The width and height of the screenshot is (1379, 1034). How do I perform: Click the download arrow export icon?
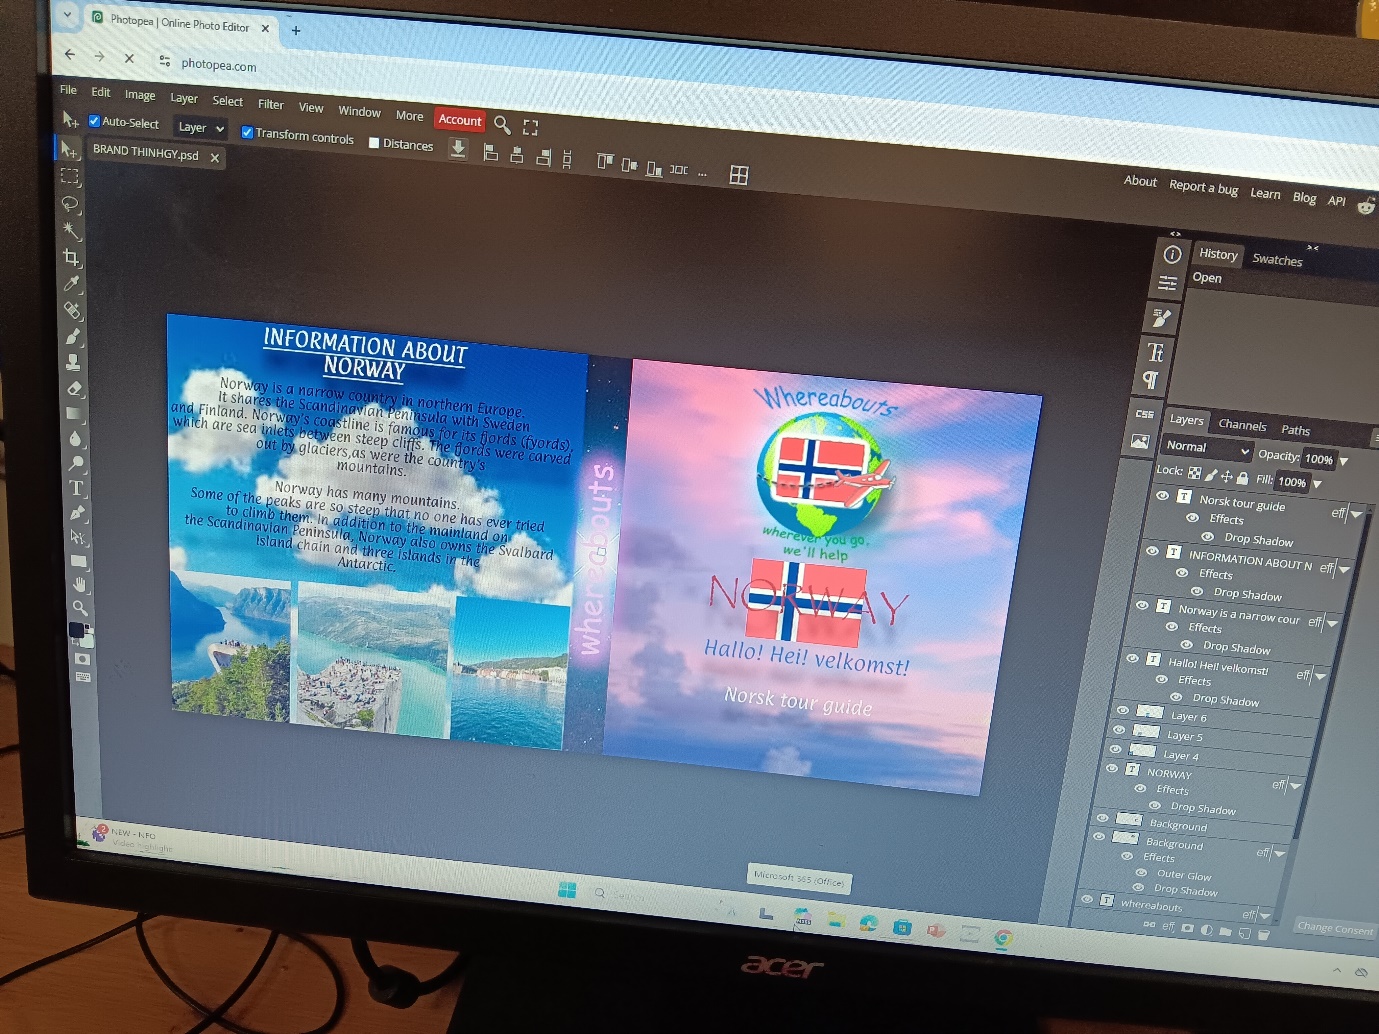pyautogui.click(x=458, y=149)
